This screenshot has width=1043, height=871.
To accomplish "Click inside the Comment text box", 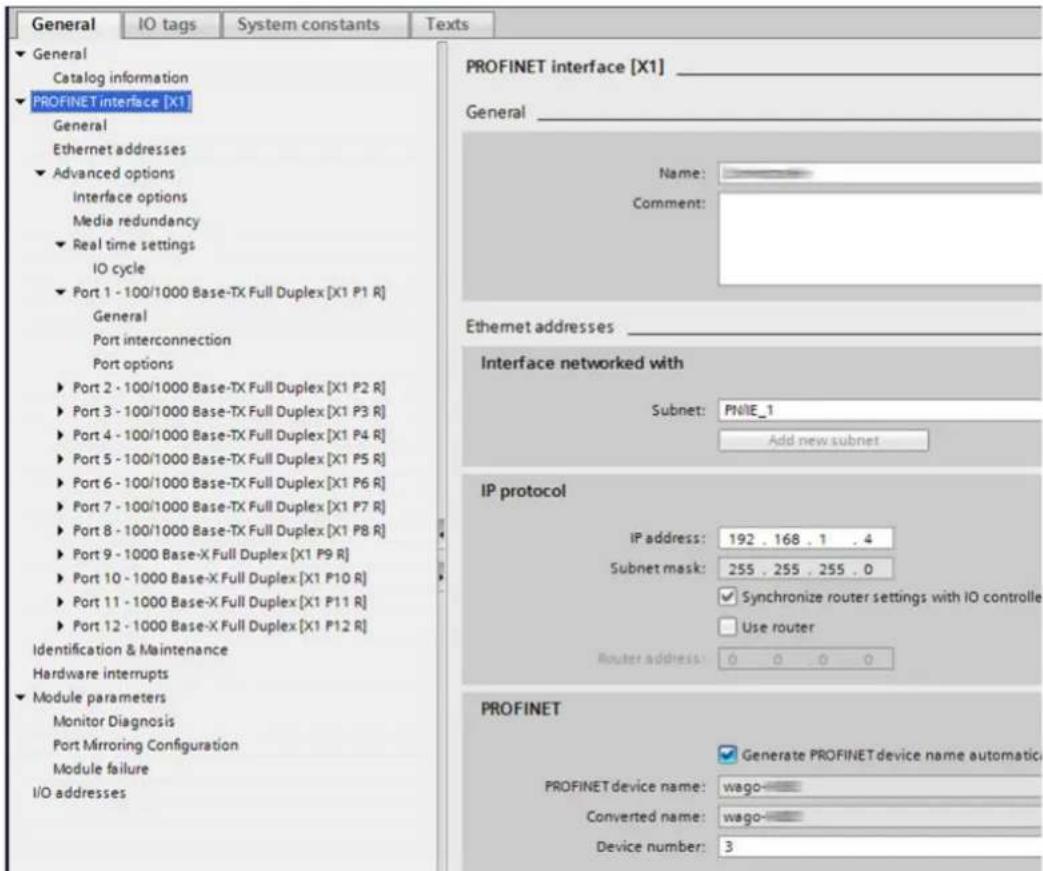I will tap(880, 239).
